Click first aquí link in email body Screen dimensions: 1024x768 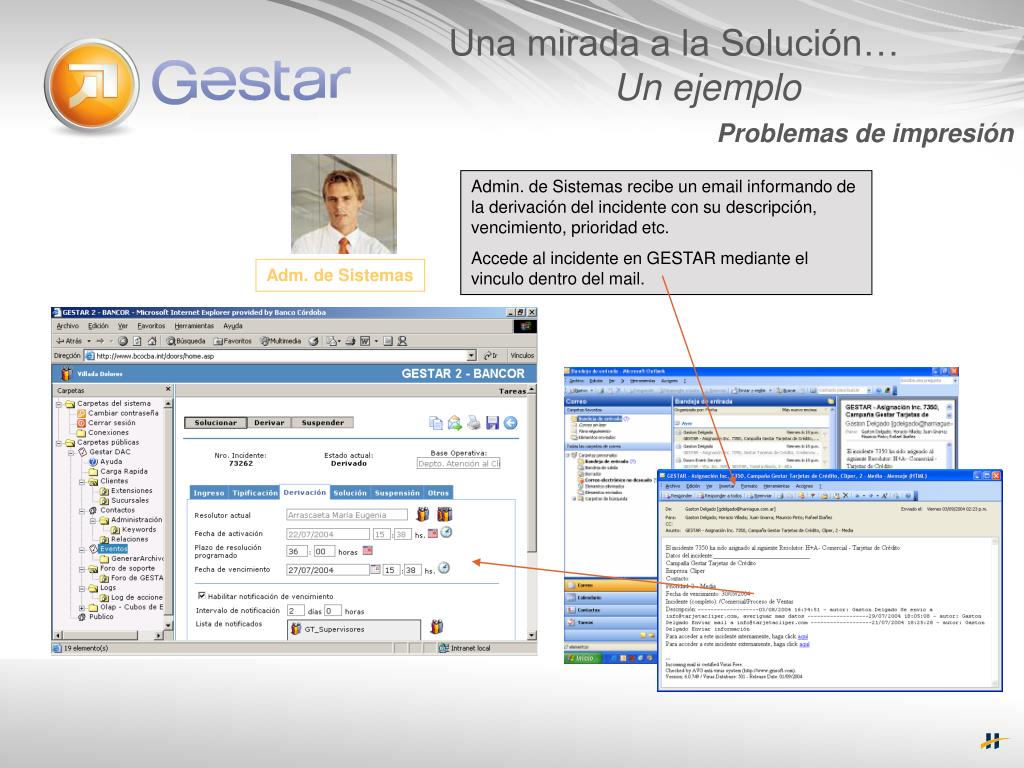pyautogui.click(x=803, y=636)
